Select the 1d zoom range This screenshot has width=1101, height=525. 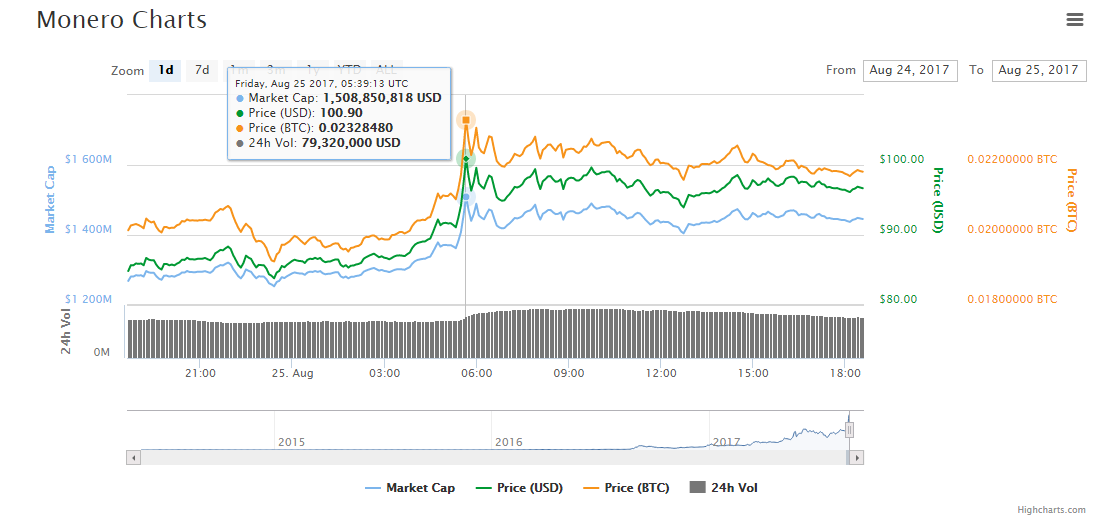[x=166, y=70]
